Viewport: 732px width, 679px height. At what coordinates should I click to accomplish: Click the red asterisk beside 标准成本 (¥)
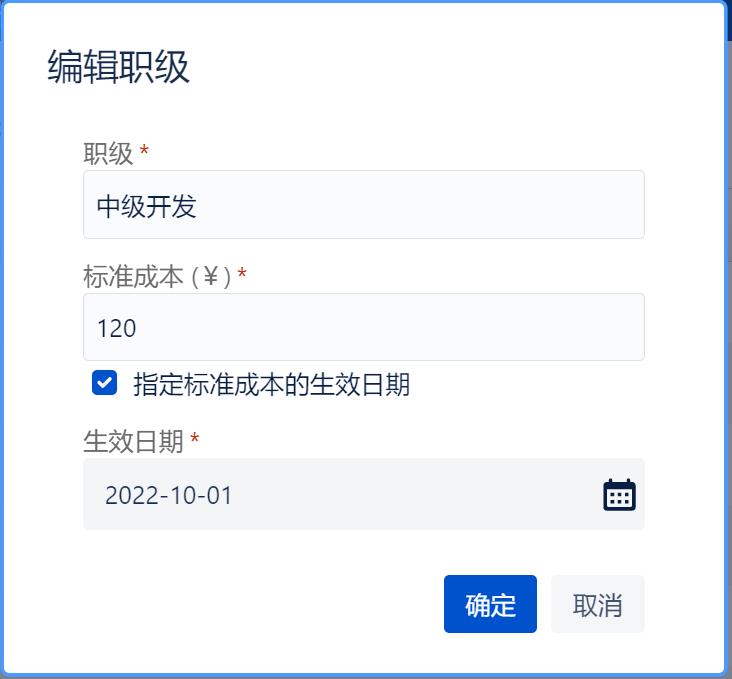click(242, 274)
